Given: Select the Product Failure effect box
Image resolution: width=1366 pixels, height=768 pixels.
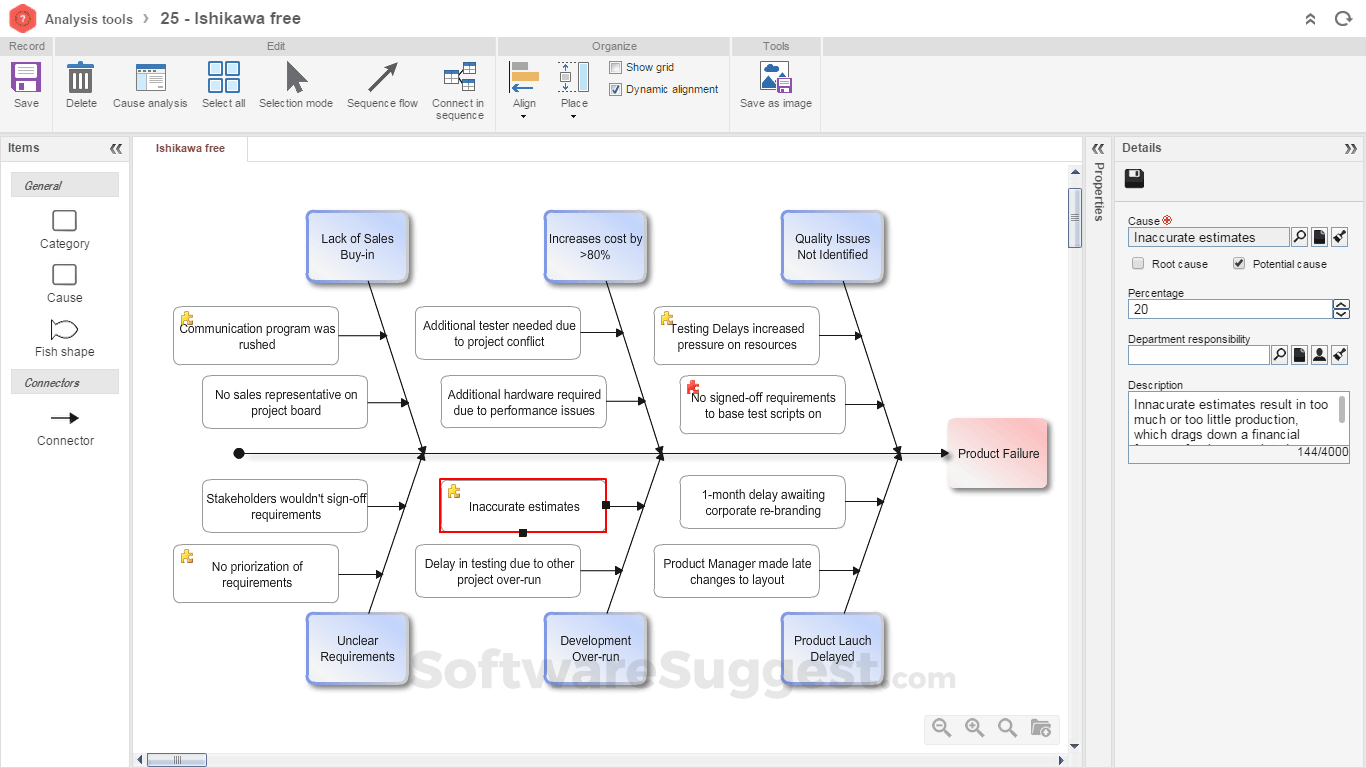Looking at the screenshot, I should click(998, 453).
